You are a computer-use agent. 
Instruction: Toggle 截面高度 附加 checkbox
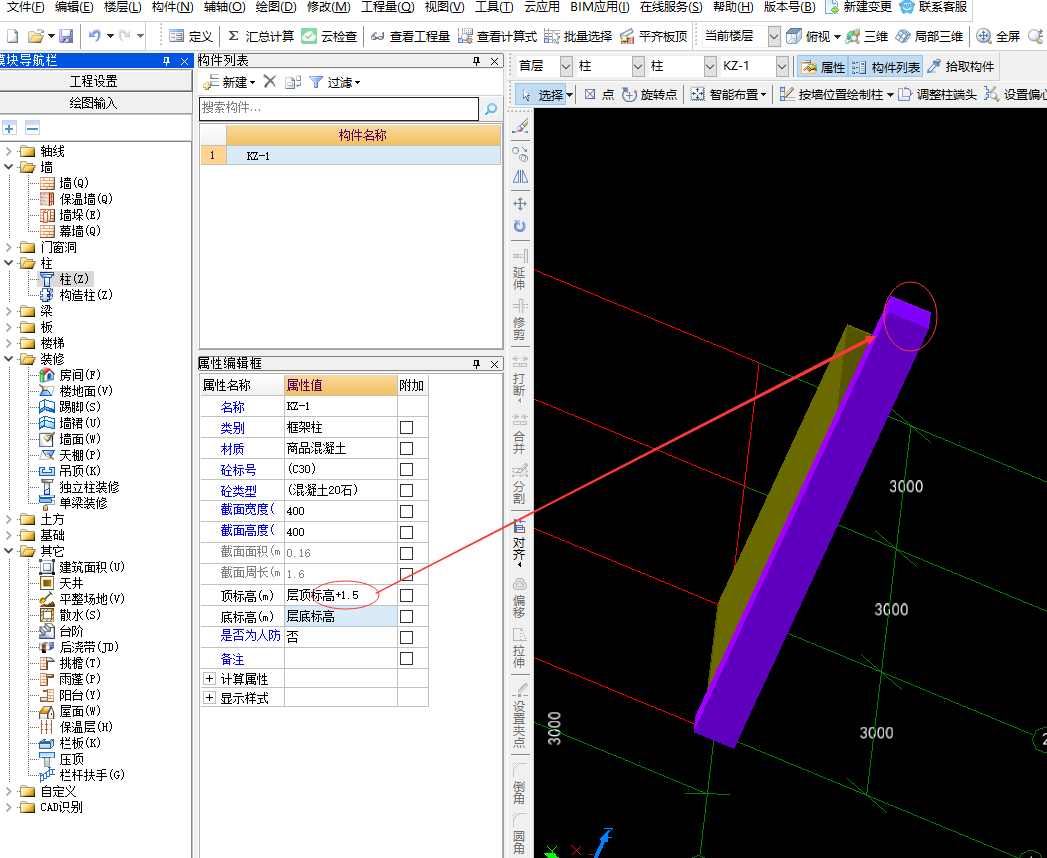point(406,532)
